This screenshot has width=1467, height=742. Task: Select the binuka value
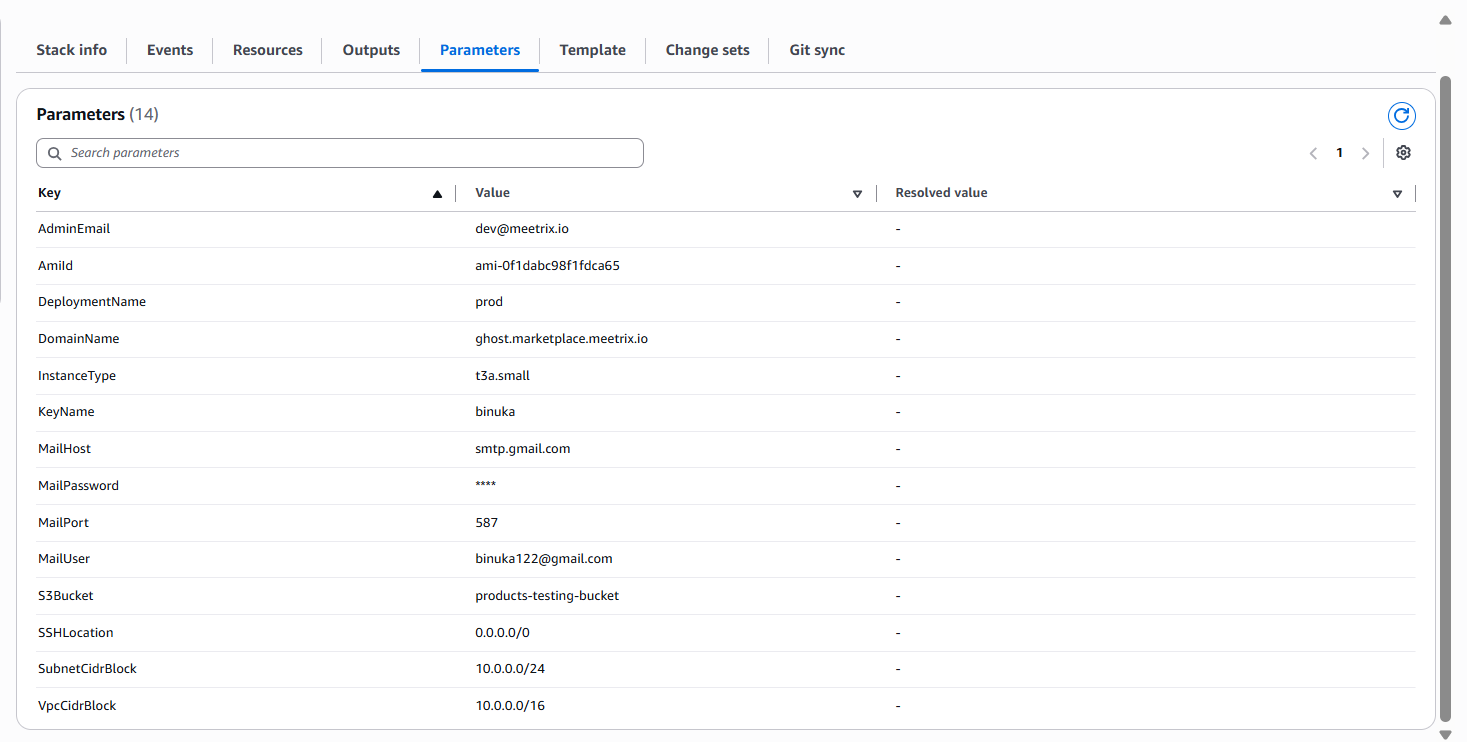click(x=495, y=412)
